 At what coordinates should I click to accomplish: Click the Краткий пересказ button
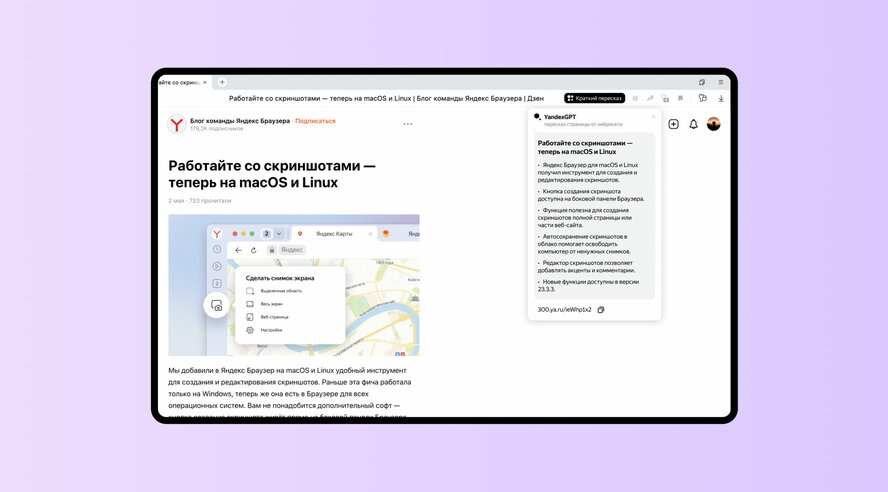click(594, 99)
